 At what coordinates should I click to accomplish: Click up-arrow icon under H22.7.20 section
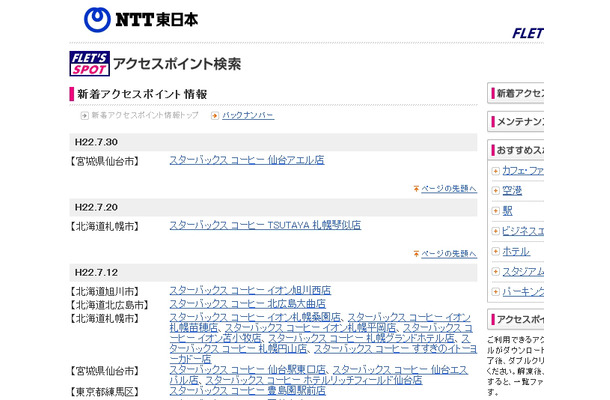click(x=416, y=254)
